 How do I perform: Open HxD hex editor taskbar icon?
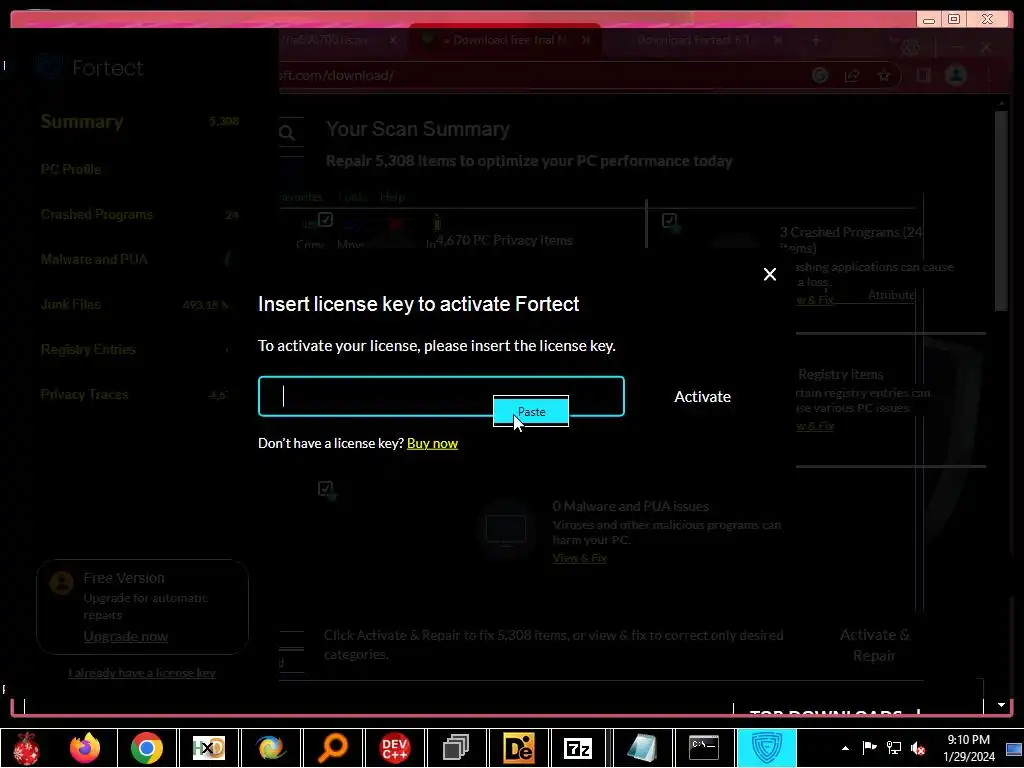pyautogui.click(x=209, y=748)
